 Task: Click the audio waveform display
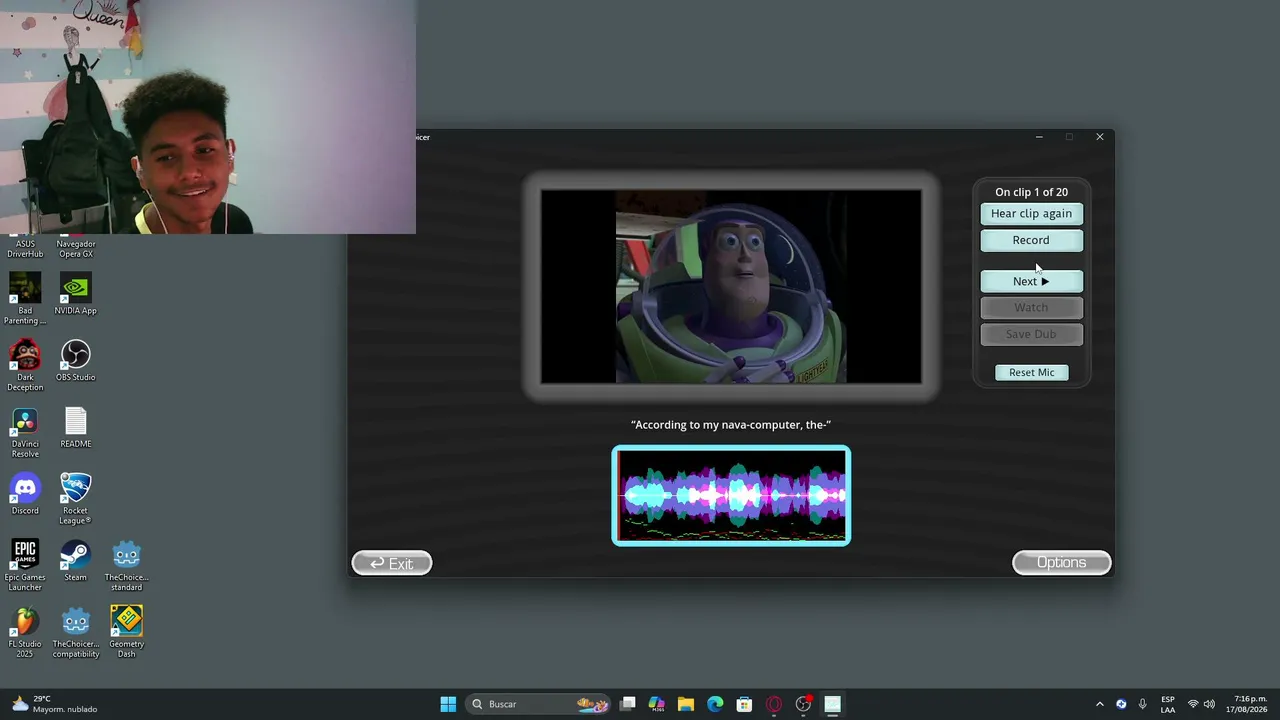coord(731,496)
